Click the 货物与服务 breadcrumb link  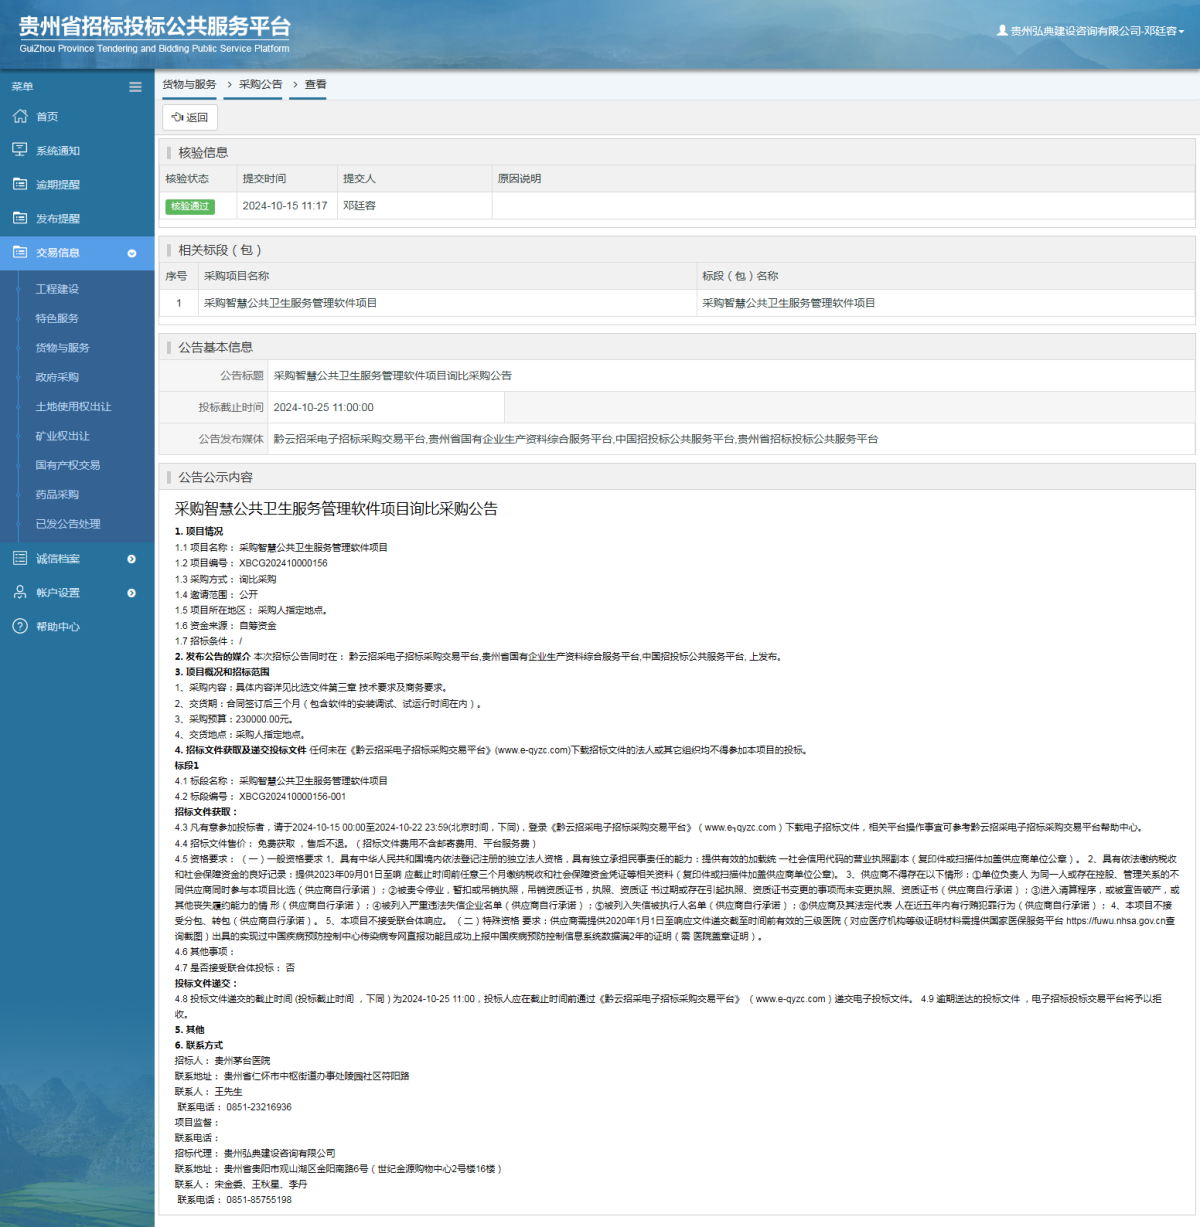(189, 85)
